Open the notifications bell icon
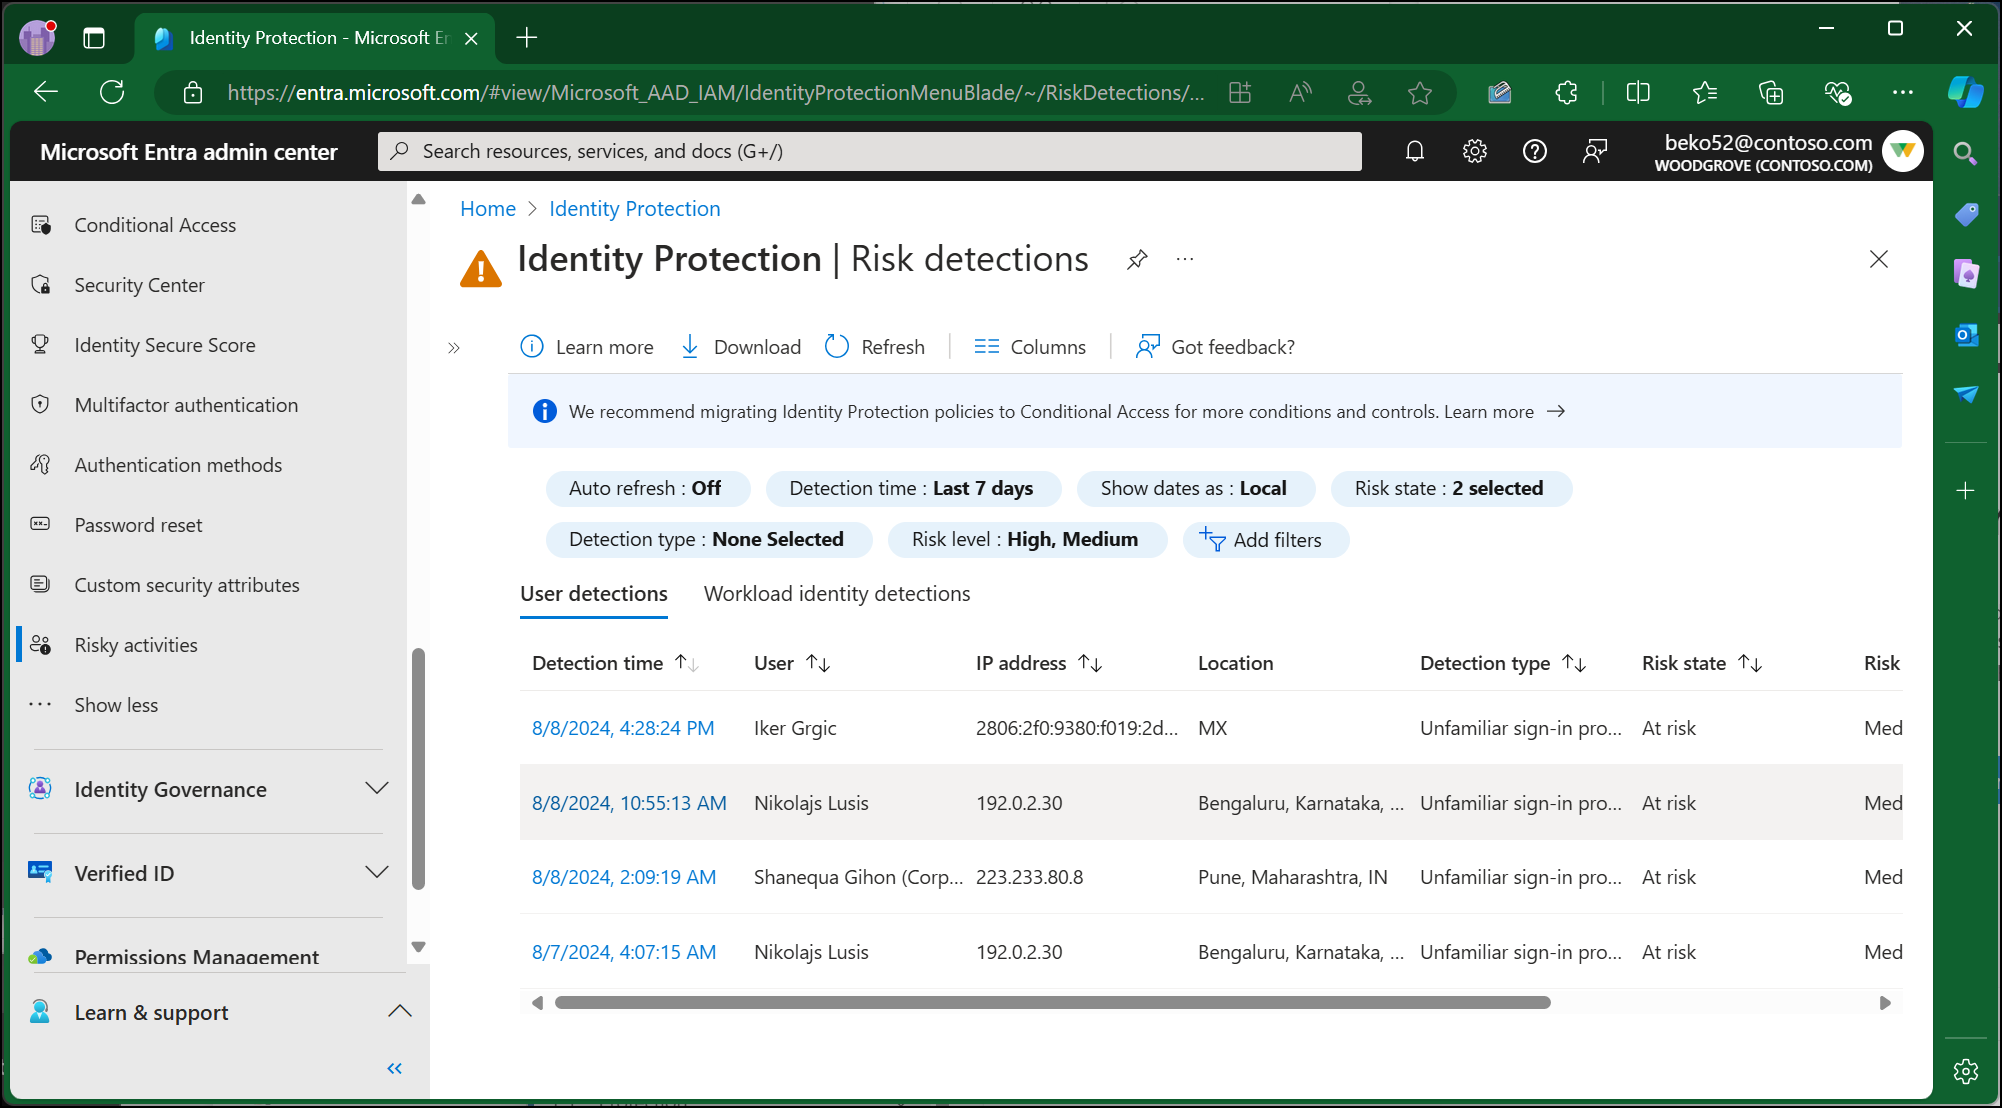The image size is (2002, 1108). click(1414, 152)
